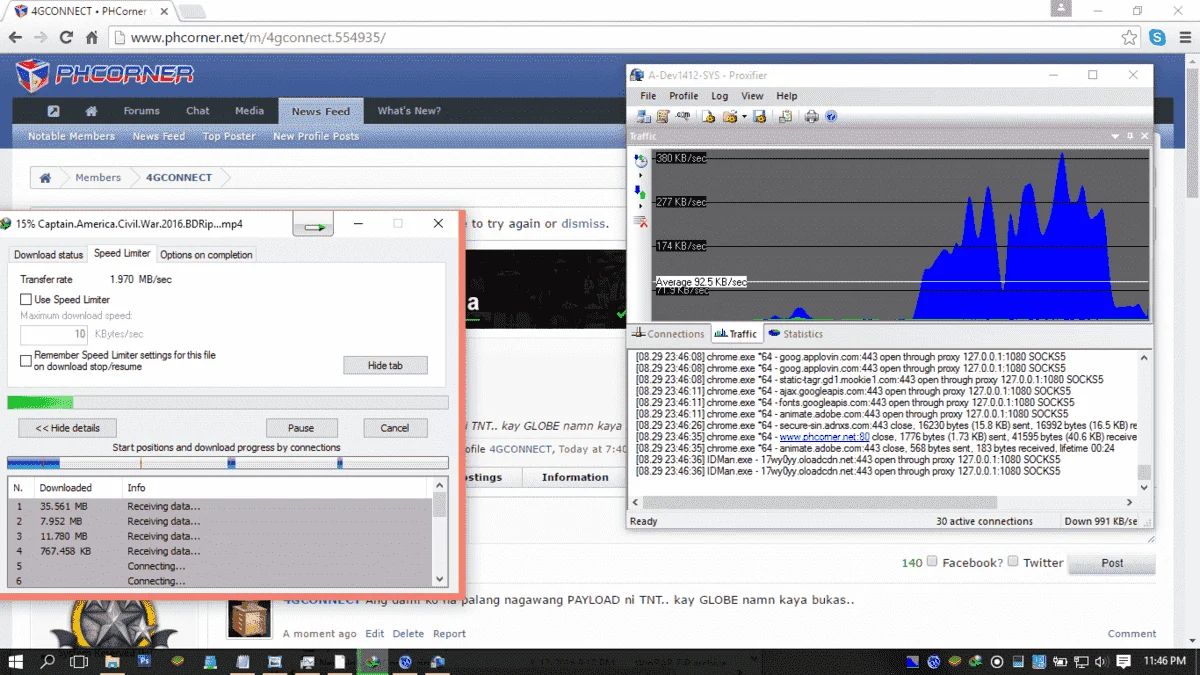Save profile using Proxifier toolbar icon

[759, 116]
